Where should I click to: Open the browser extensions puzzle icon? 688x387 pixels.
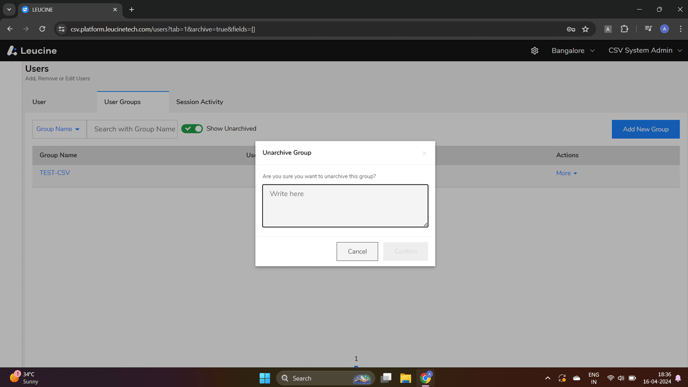[624, 29]
